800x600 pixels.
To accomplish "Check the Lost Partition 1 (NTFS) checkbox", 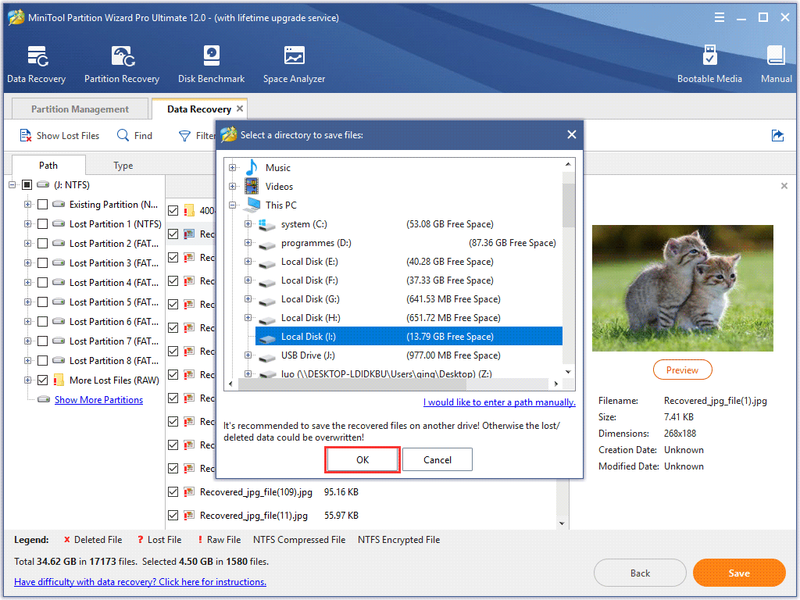I will [x=43, y=224].
